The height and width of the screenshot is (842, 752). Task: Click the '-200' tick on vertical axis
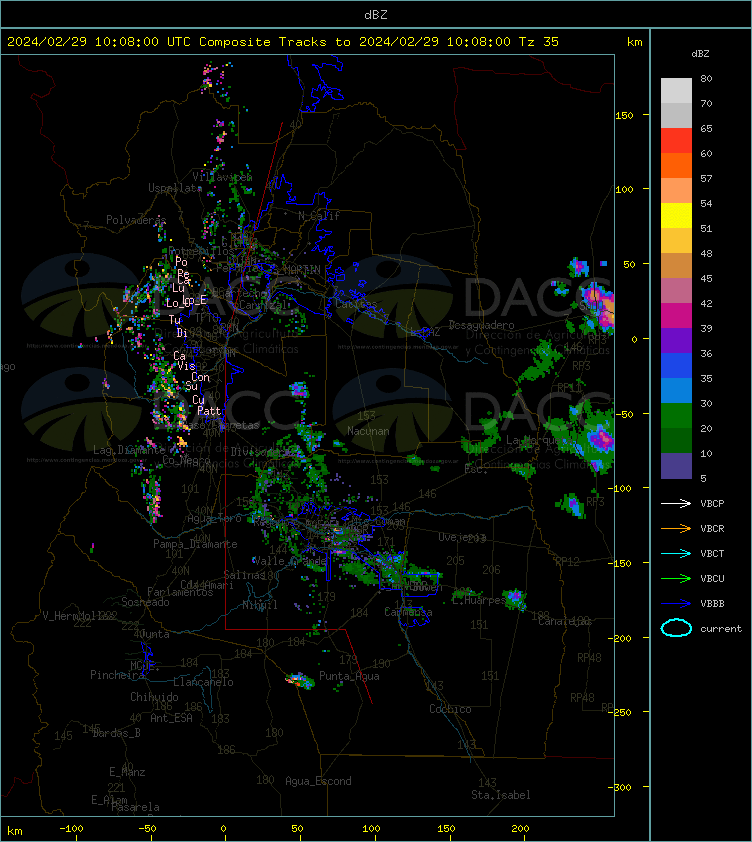pyautogui.click(x=620, y=638)
